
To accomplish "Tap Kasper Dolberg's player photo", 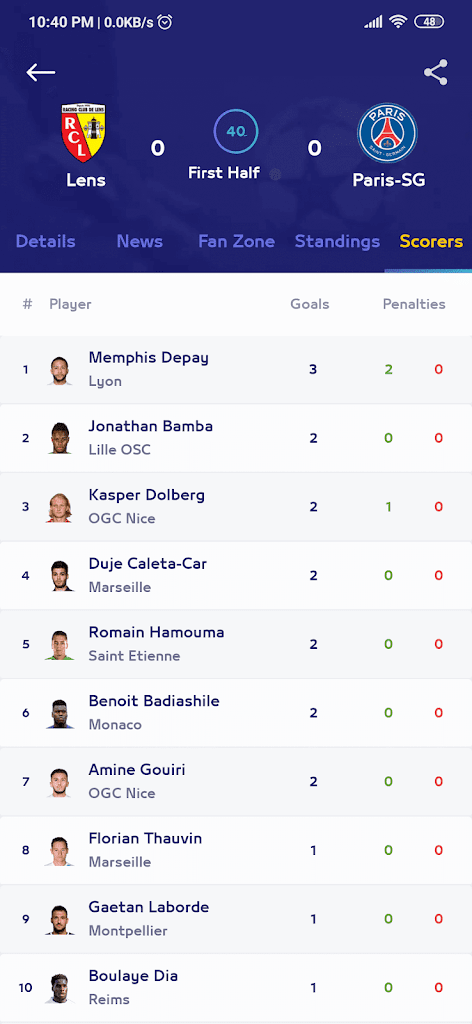I will [59, 507].
